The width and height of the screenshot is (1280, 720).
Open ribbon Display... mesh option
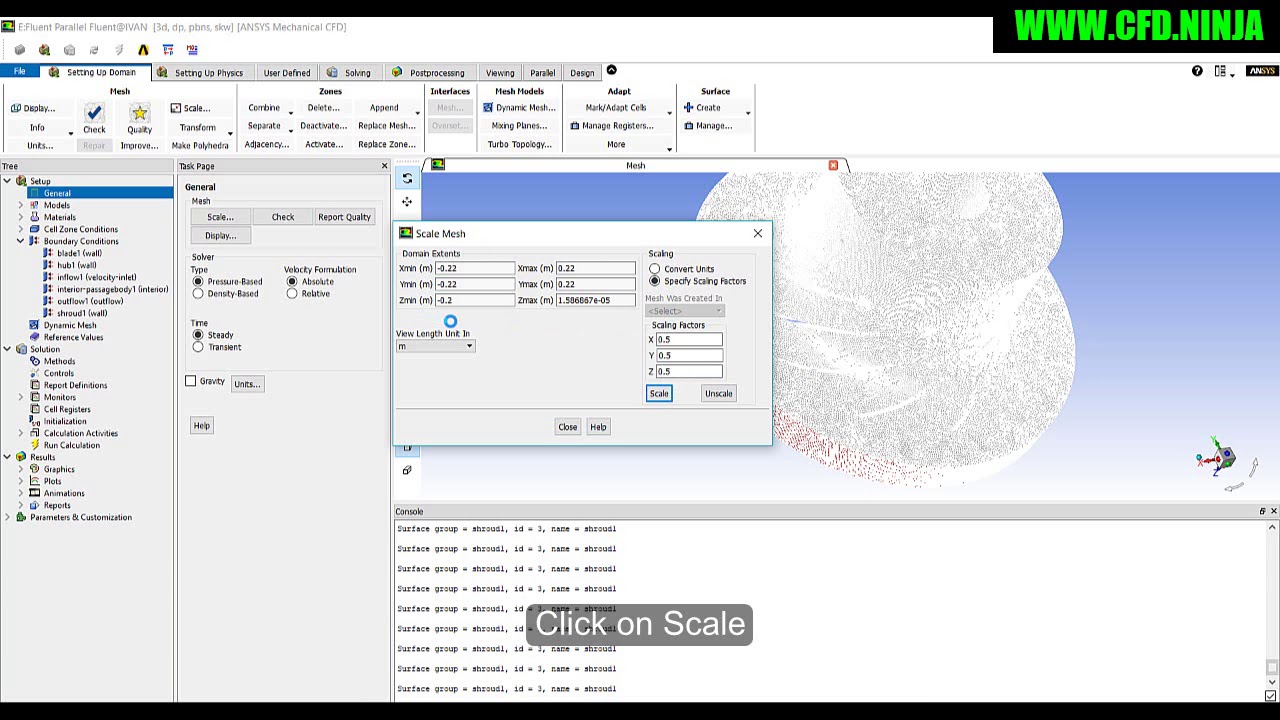[x=33, y=108]
